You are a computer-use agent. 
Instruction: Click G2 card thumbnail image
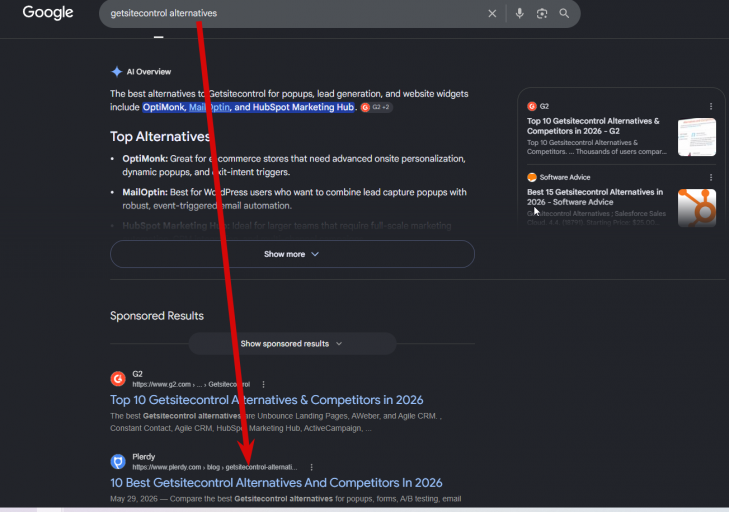click(x=696, y=137)
